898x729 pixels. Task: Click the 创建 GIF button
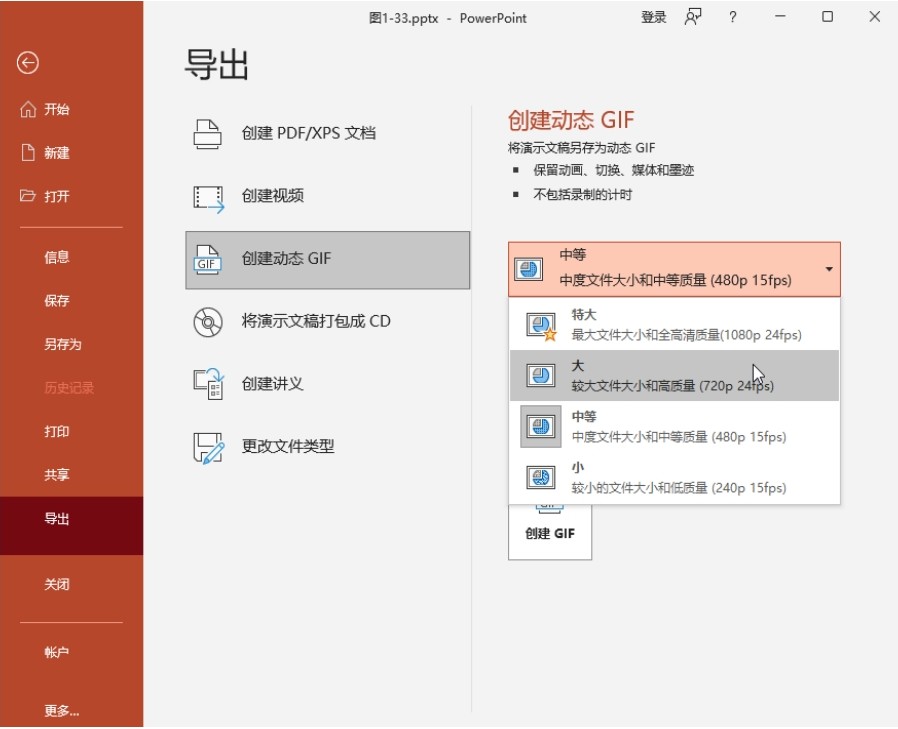click(550, 533)
